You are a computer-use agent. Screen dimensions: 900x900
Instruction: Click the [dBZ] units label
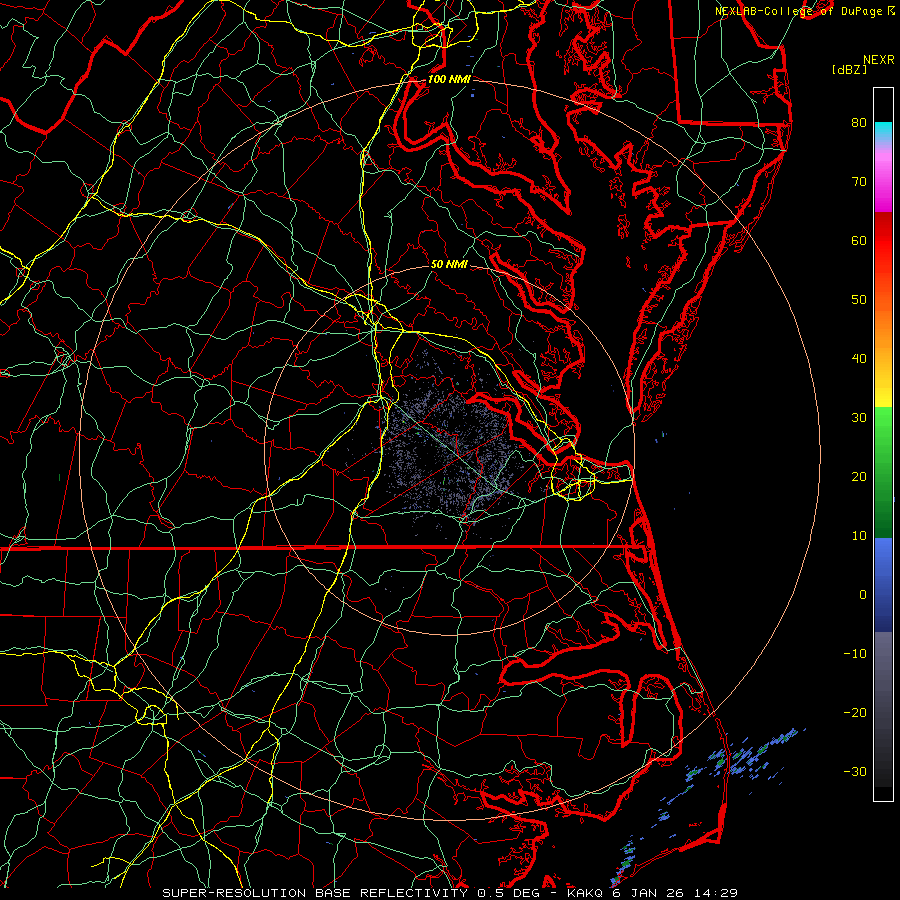848,69
